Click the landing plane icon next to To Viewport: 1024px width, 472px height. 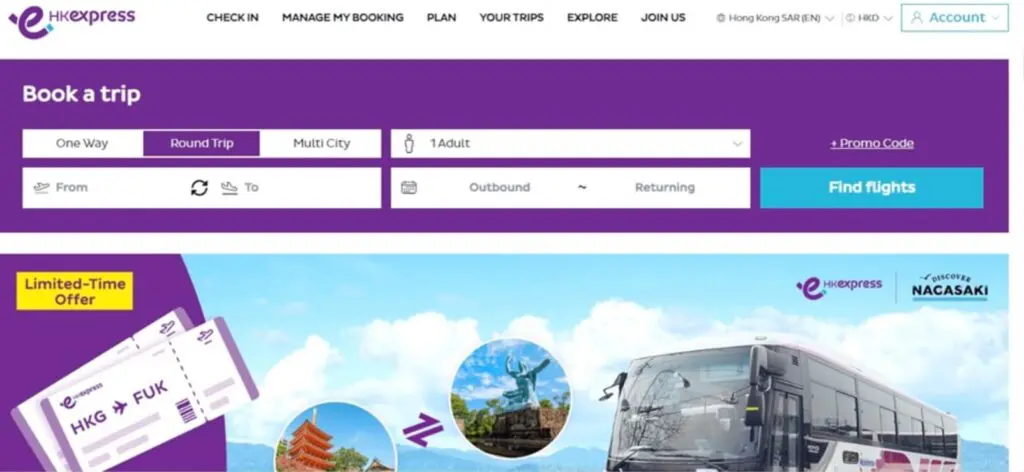click(x=229, y=188)
